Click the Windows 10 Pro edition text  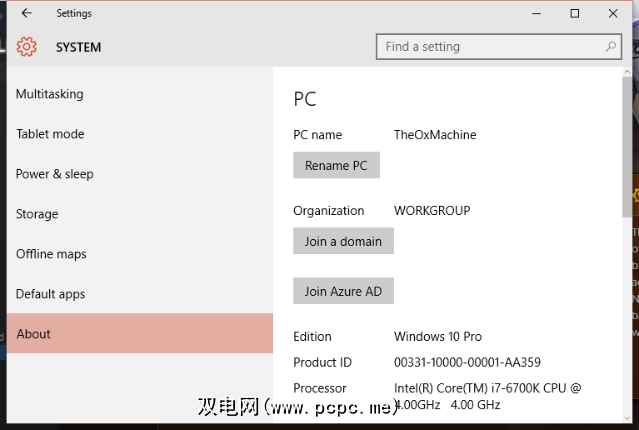coord(438,337)
